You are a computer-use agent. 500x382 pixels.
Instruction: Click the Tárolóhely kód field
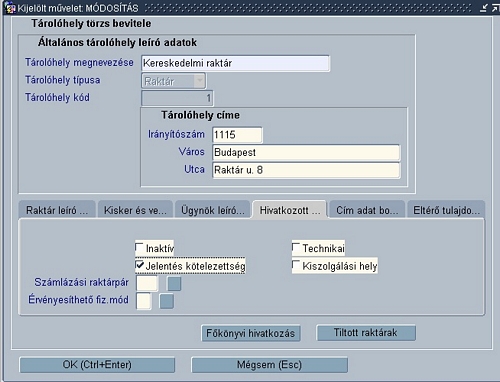(x=177, y=98)
